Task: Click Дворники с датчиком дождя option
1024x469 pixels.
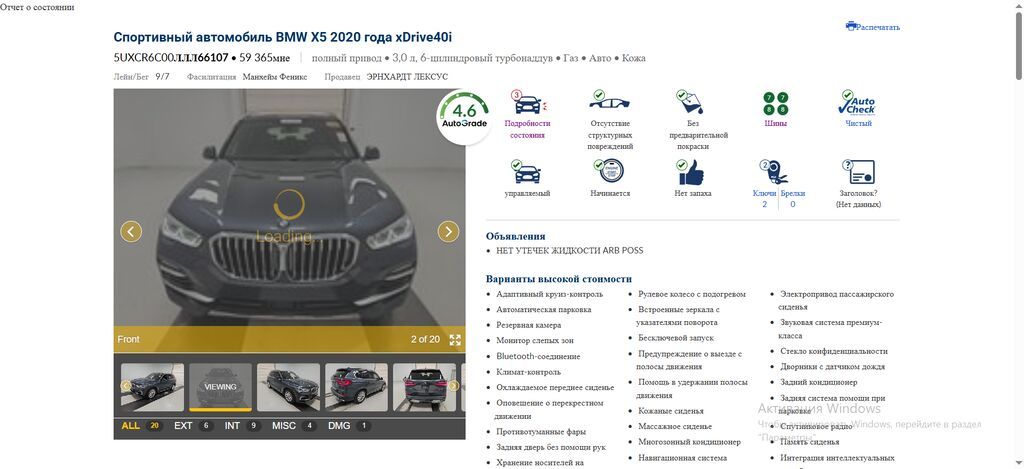Action: click(833, 366)
